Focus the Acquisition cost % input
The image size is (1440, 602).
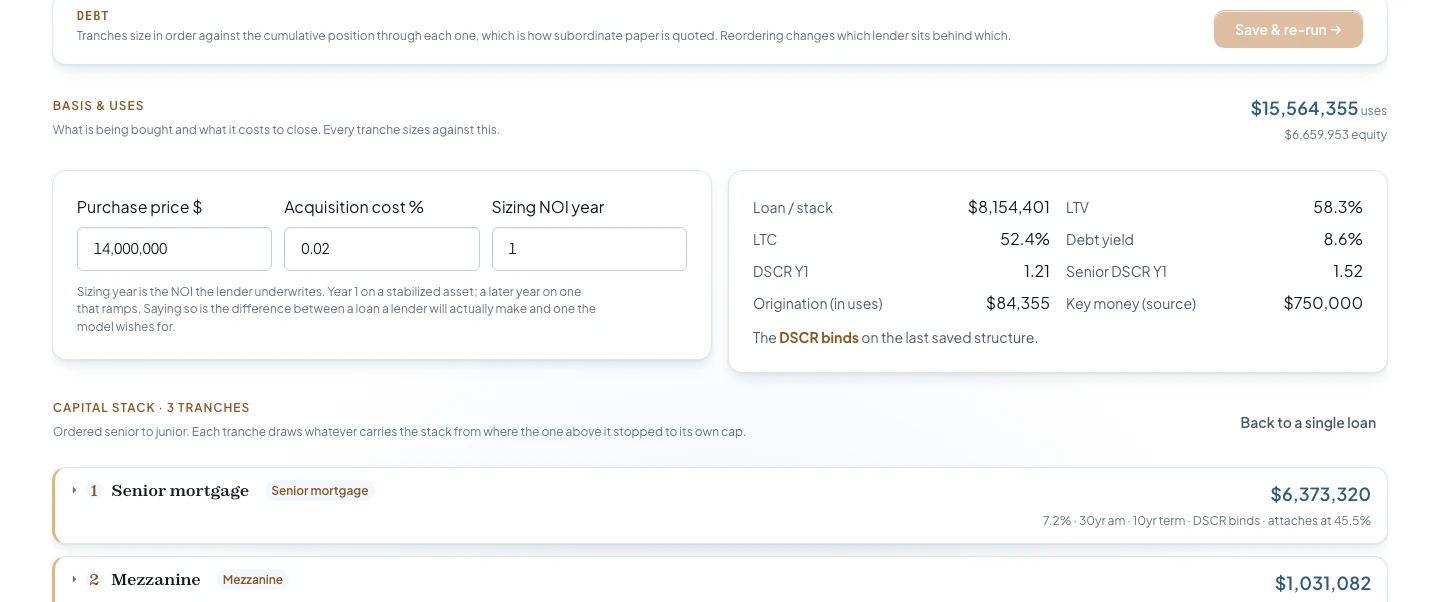pyautogui.click(x=382, y=249)
